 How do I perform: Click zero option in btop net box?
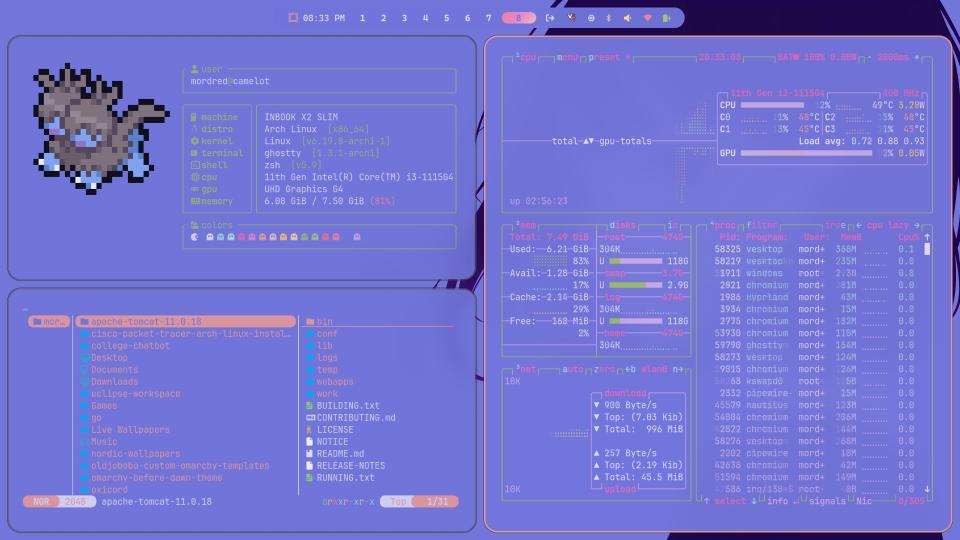[x=604, y=369]
